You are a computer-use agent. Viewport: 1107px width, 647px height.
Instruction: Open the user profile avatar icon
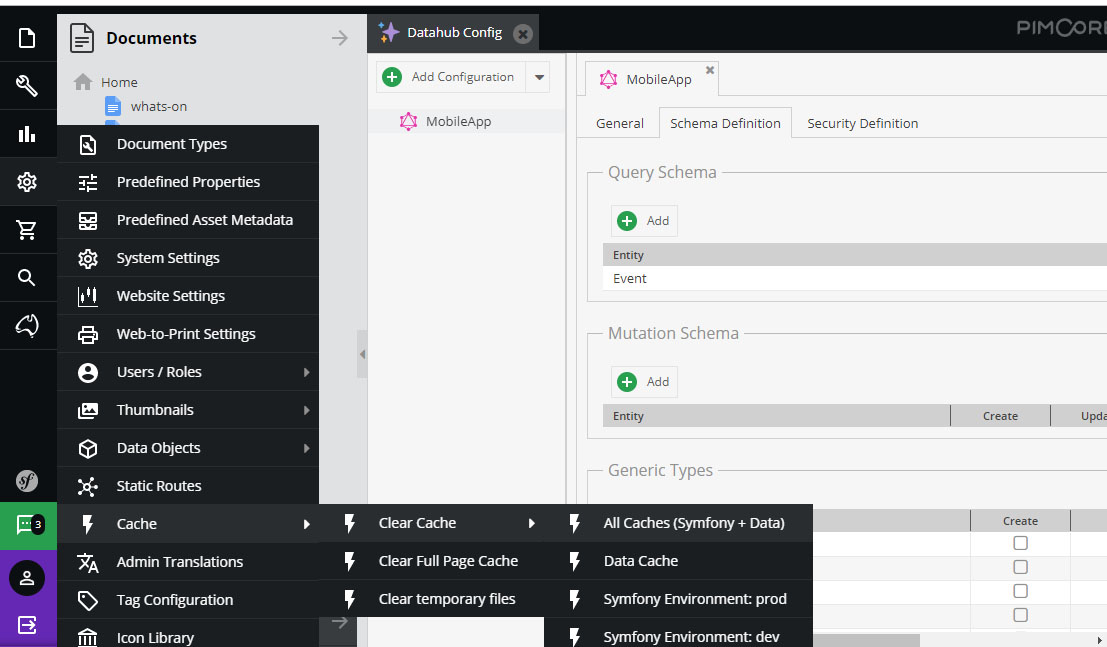tap(27, 578)
